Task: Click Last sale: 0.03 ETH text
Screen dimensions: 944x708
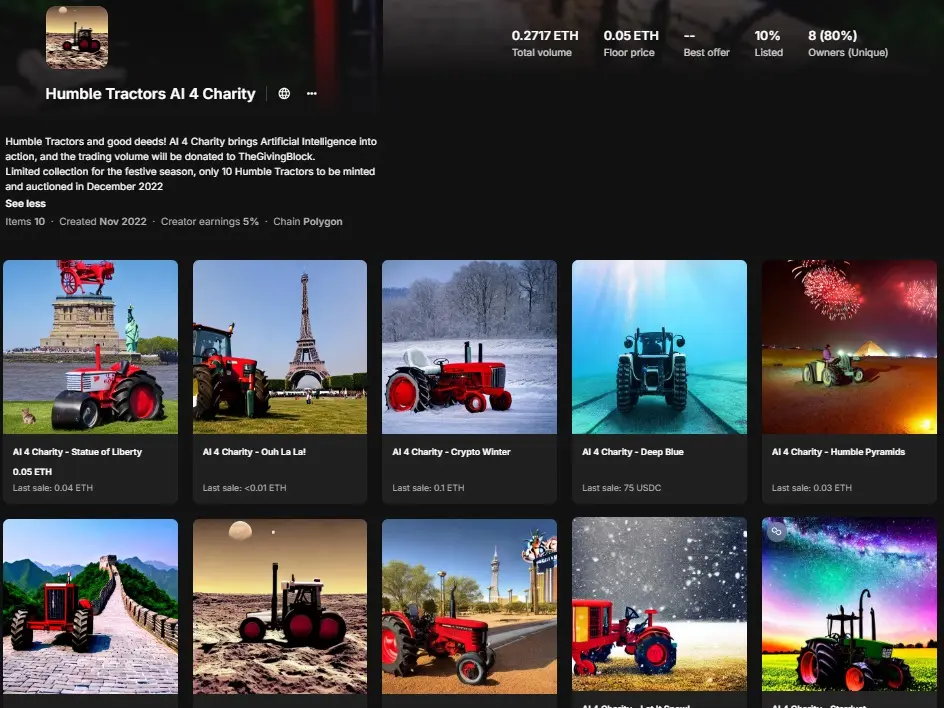Action: 812,488
